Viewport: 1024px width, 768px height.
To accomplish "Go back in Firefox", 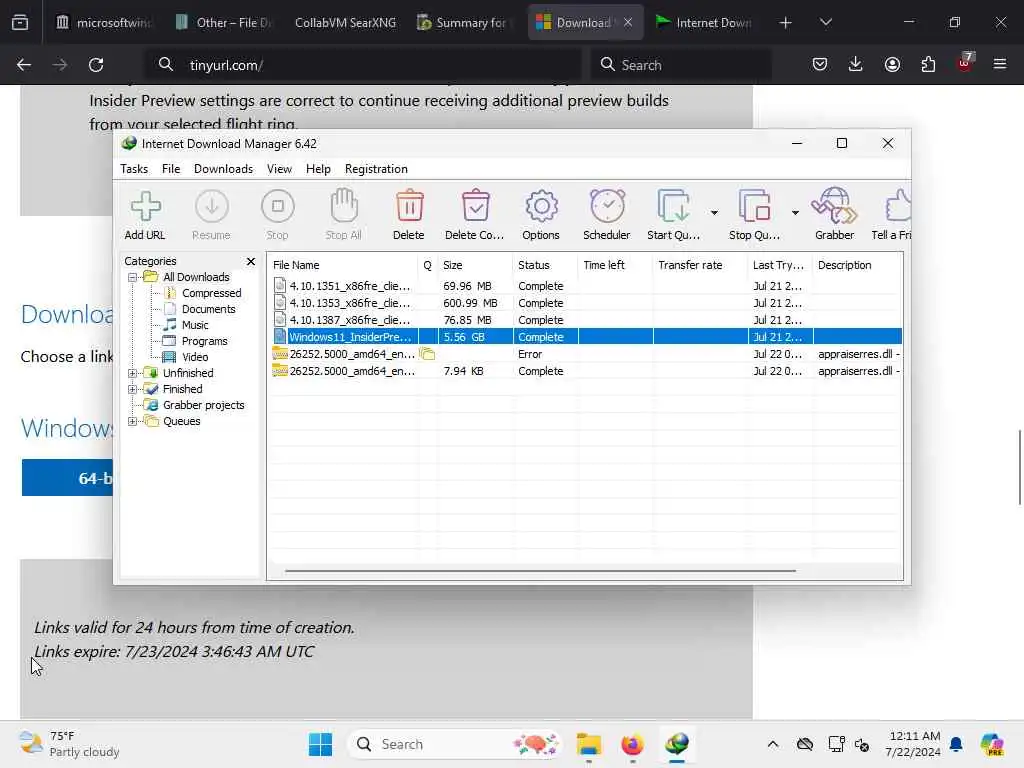I will coord(24,65).
